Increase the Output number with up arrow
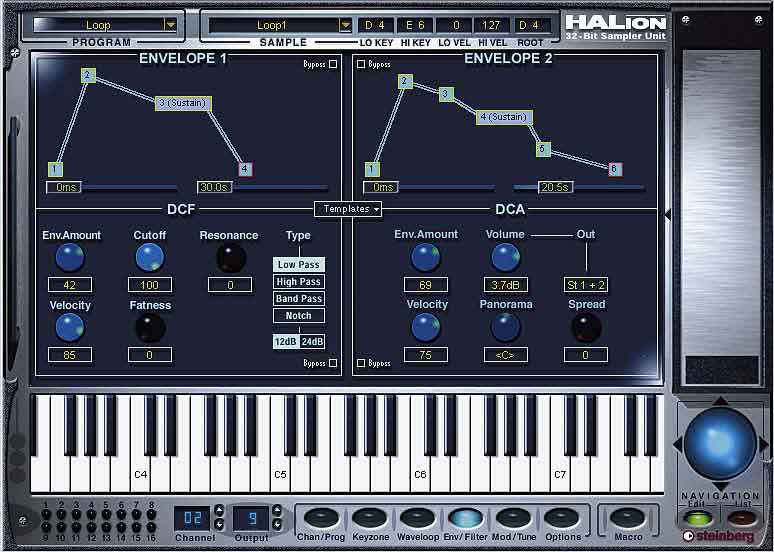 (x=277, y=511)
